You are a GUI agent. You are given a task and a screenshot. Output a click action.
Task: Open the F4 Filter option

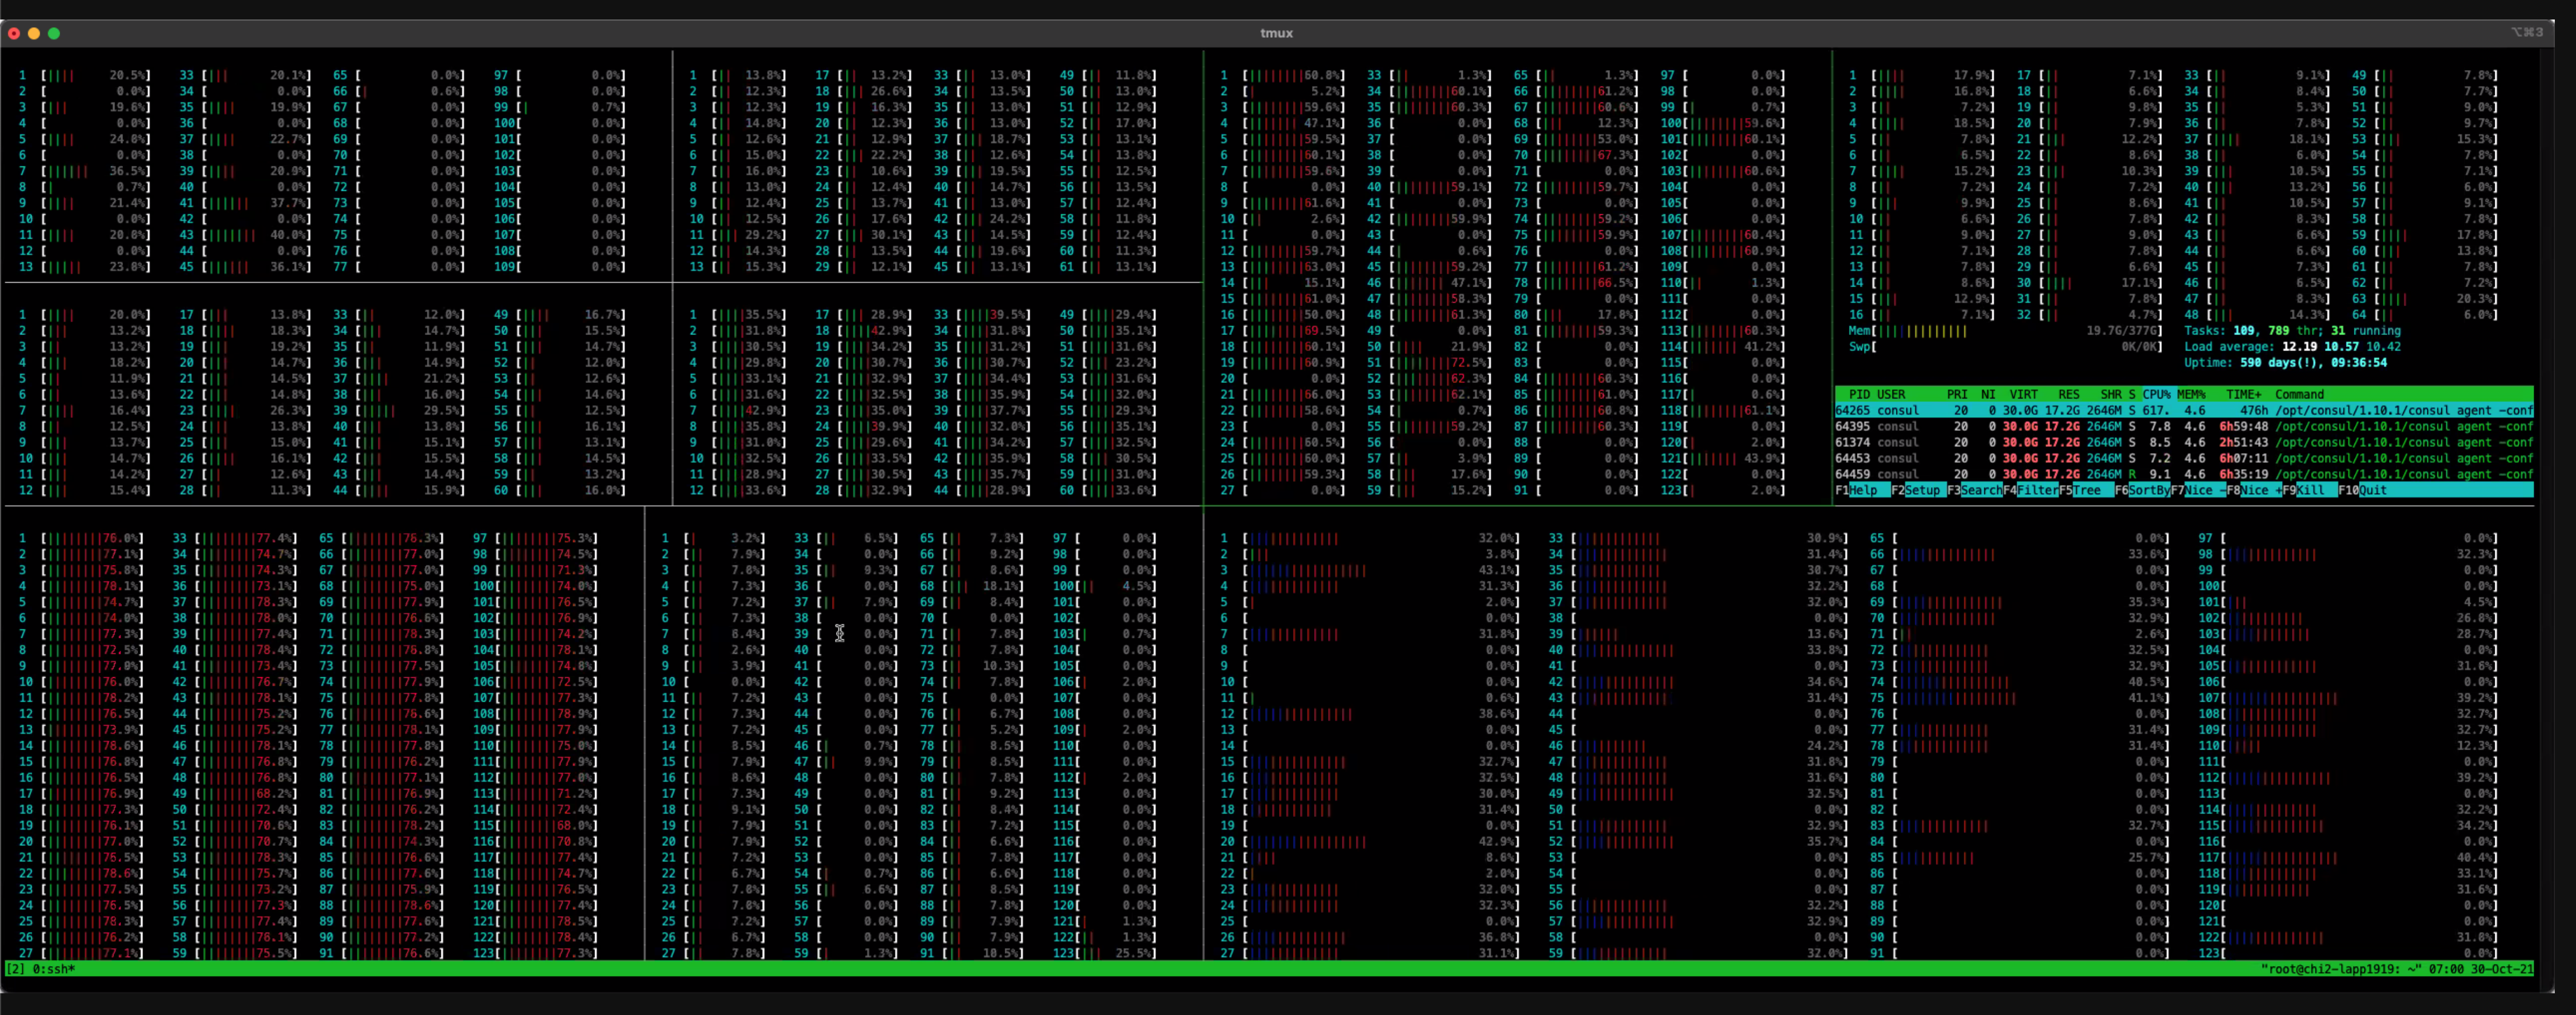[2036, 490]
